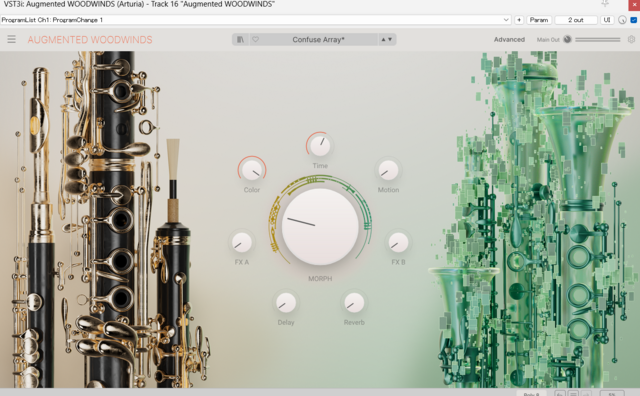Click the pin window icon
640x396 pixels.
605,4
